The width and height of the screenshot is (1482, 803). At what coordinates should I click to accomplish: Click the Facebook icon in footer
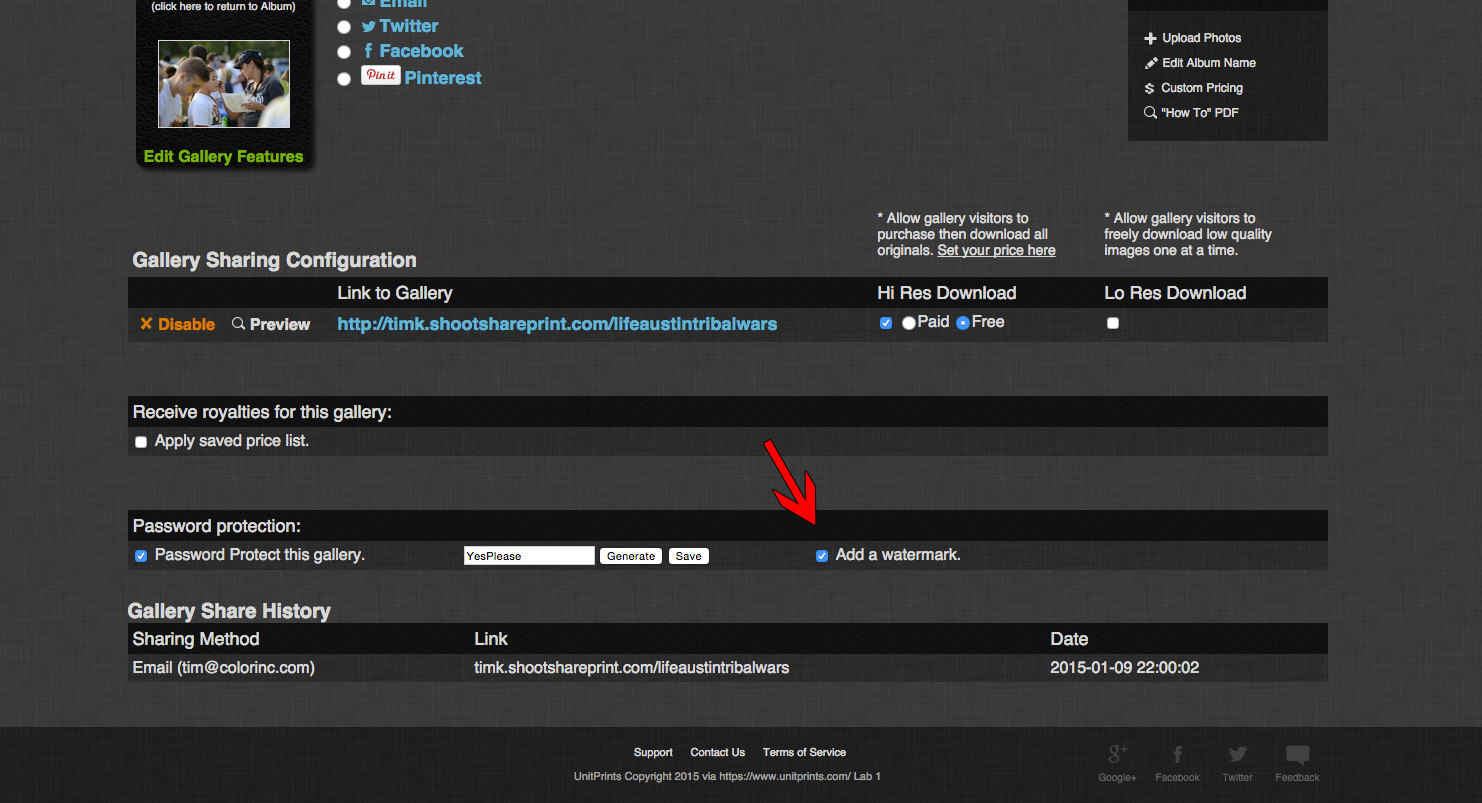(1177, 755)
